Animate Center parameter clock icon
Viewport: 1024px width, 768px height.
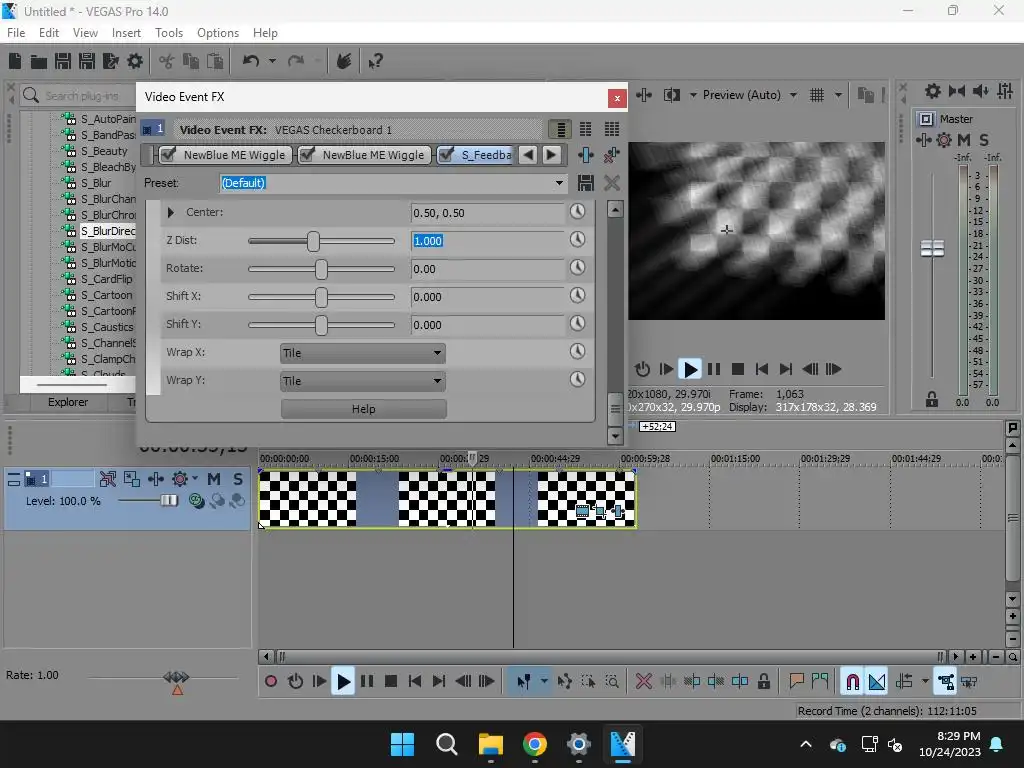click(577, 212)
